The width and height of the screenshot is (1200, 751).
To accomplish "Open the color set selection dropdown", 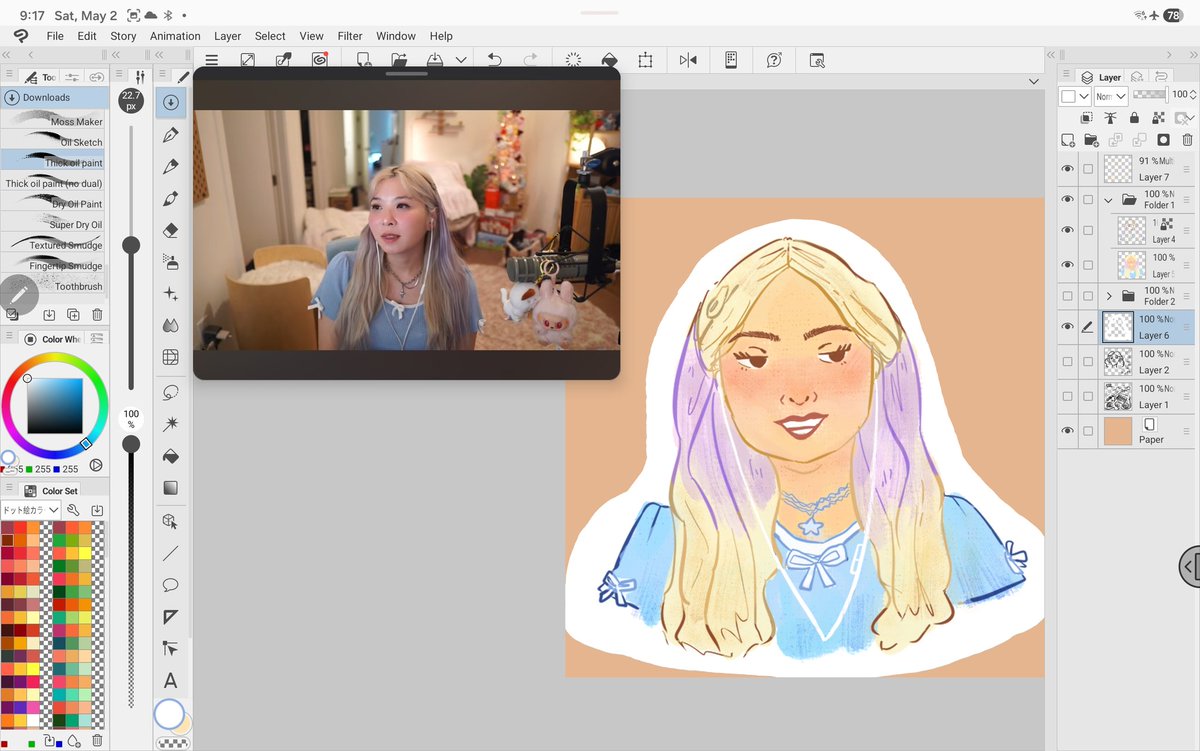I will (31, 510).
